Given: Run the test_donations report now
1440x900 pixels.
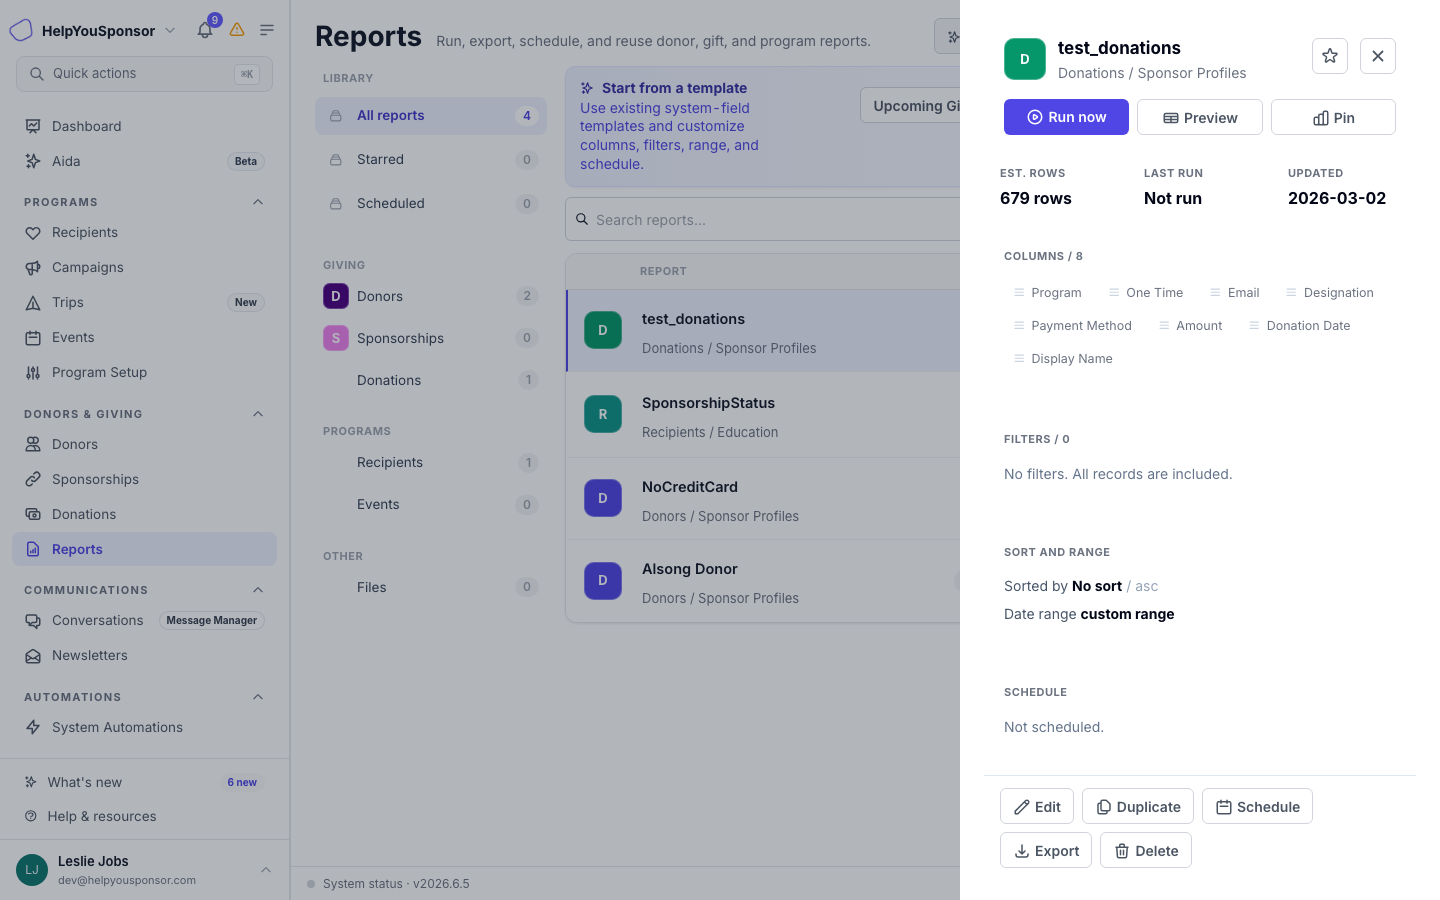Looking at the screenshot, I should coord(1066,117).
